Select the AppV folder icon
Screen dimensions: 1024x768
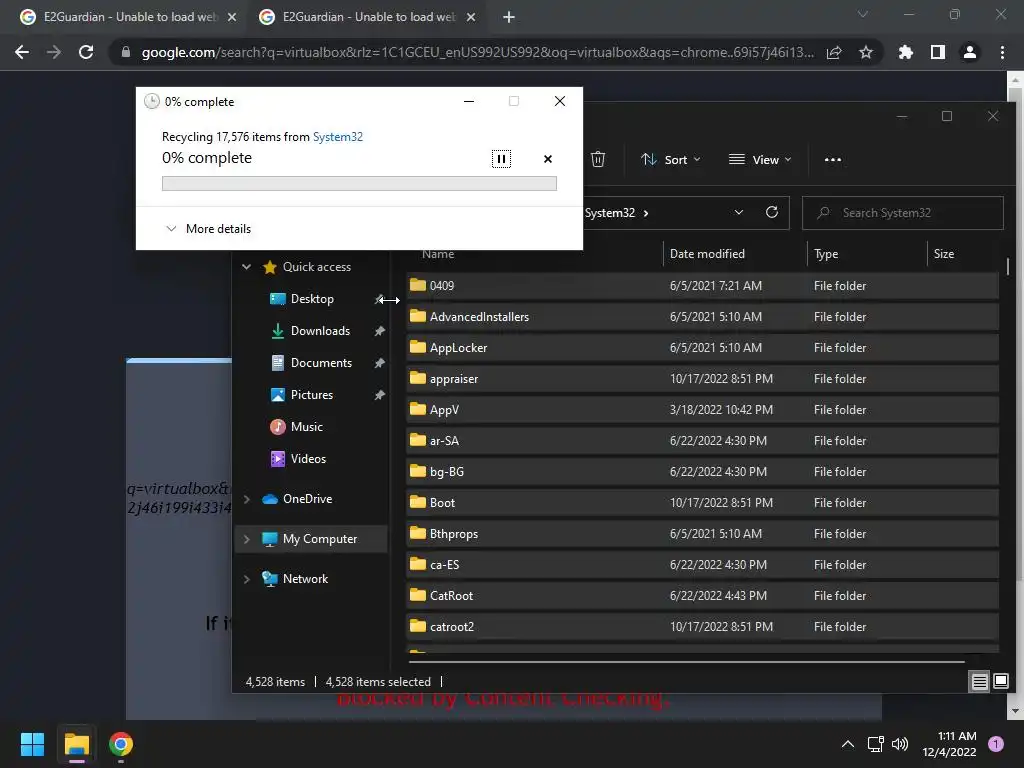(x=418, y=409)
